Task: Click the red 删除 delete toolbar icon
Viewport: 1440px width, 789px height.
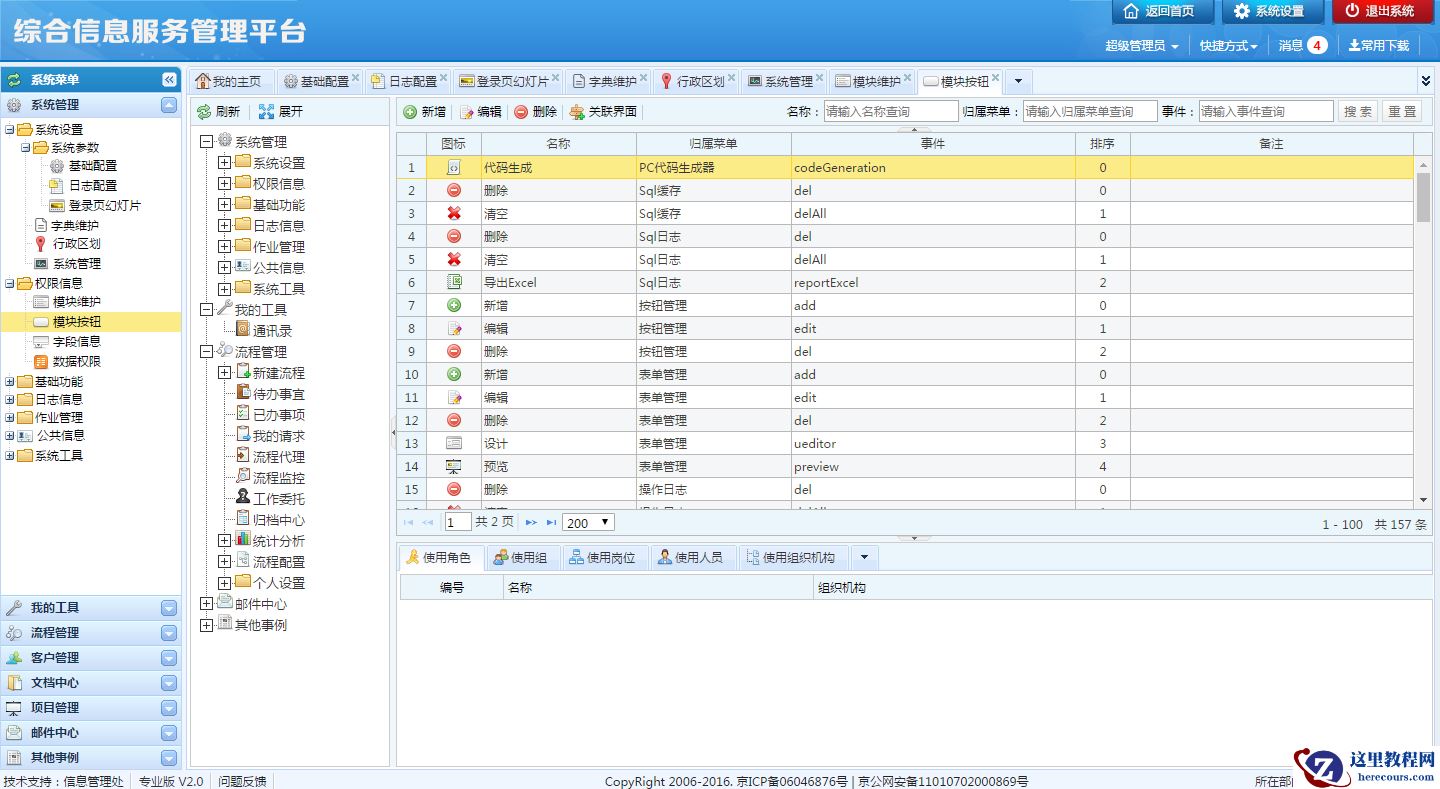Action: [521, 112]
